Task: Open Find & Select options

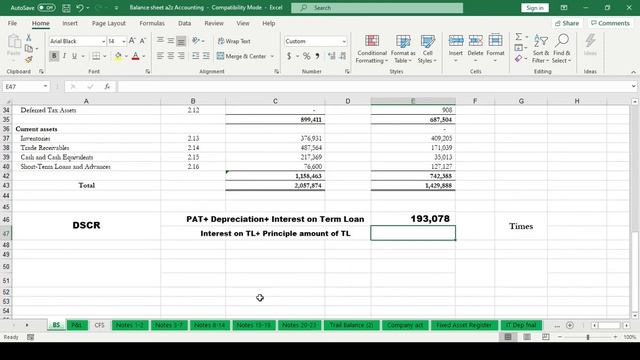Action: coord(562,49)
